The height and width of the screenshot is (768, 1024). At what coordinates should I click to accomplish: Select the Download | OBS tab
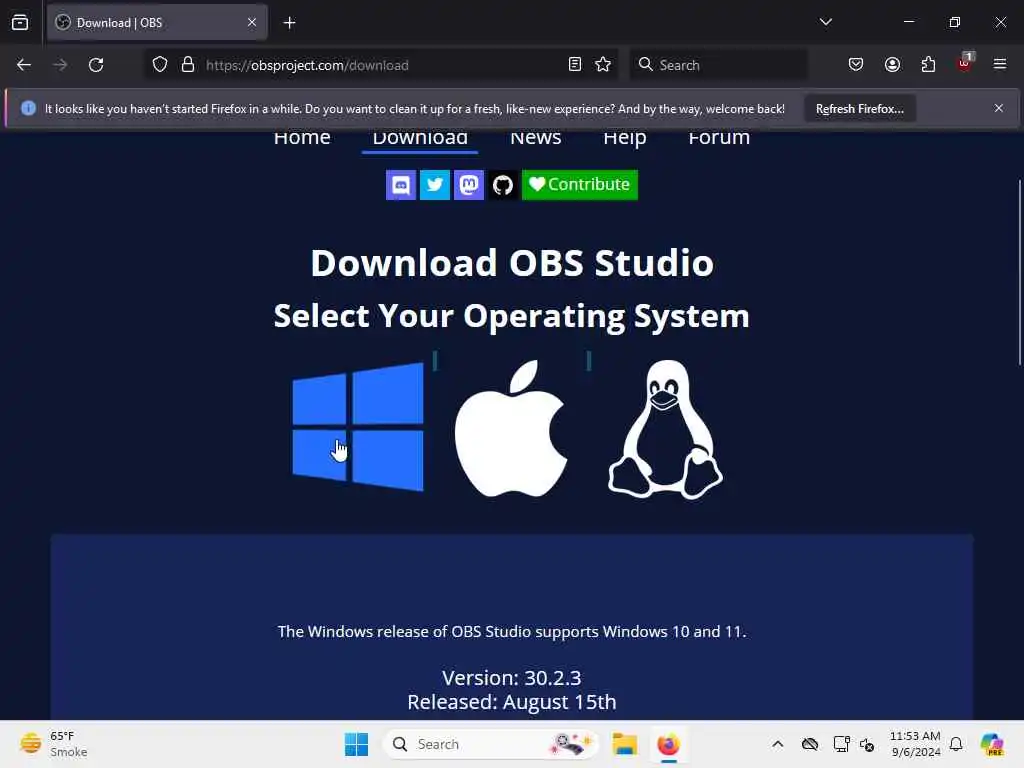157,23
